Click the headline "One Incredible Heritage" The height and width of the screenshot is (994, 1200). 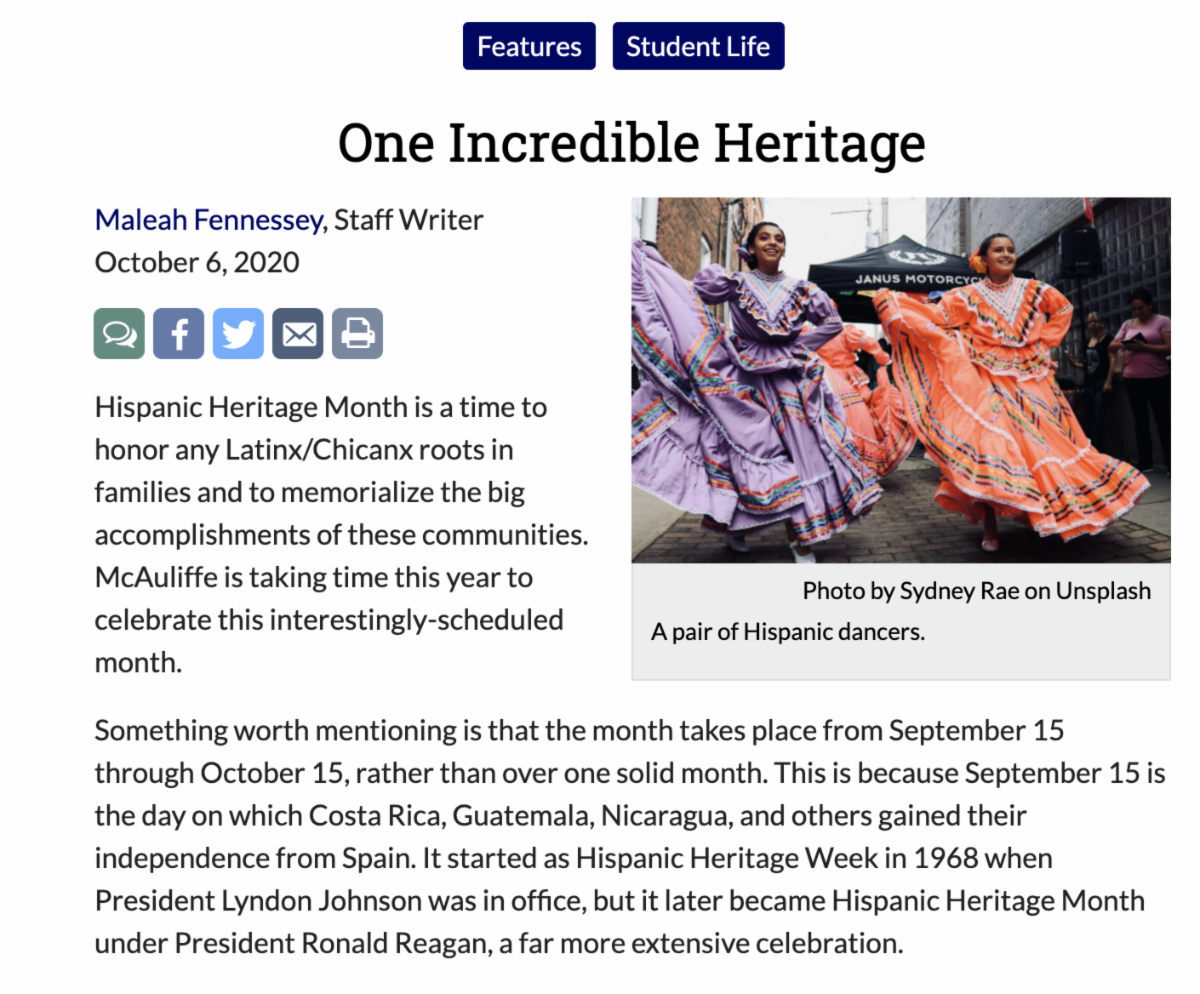tap(631, 142)
